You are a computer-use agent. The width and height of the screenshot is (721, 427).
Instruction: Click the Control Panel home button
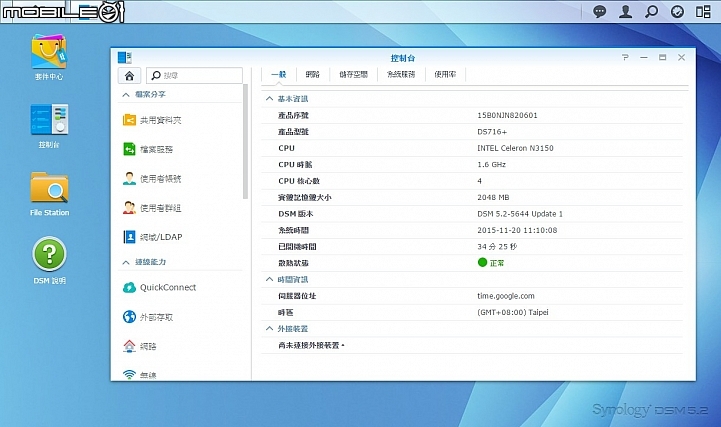tap(129, 75)
